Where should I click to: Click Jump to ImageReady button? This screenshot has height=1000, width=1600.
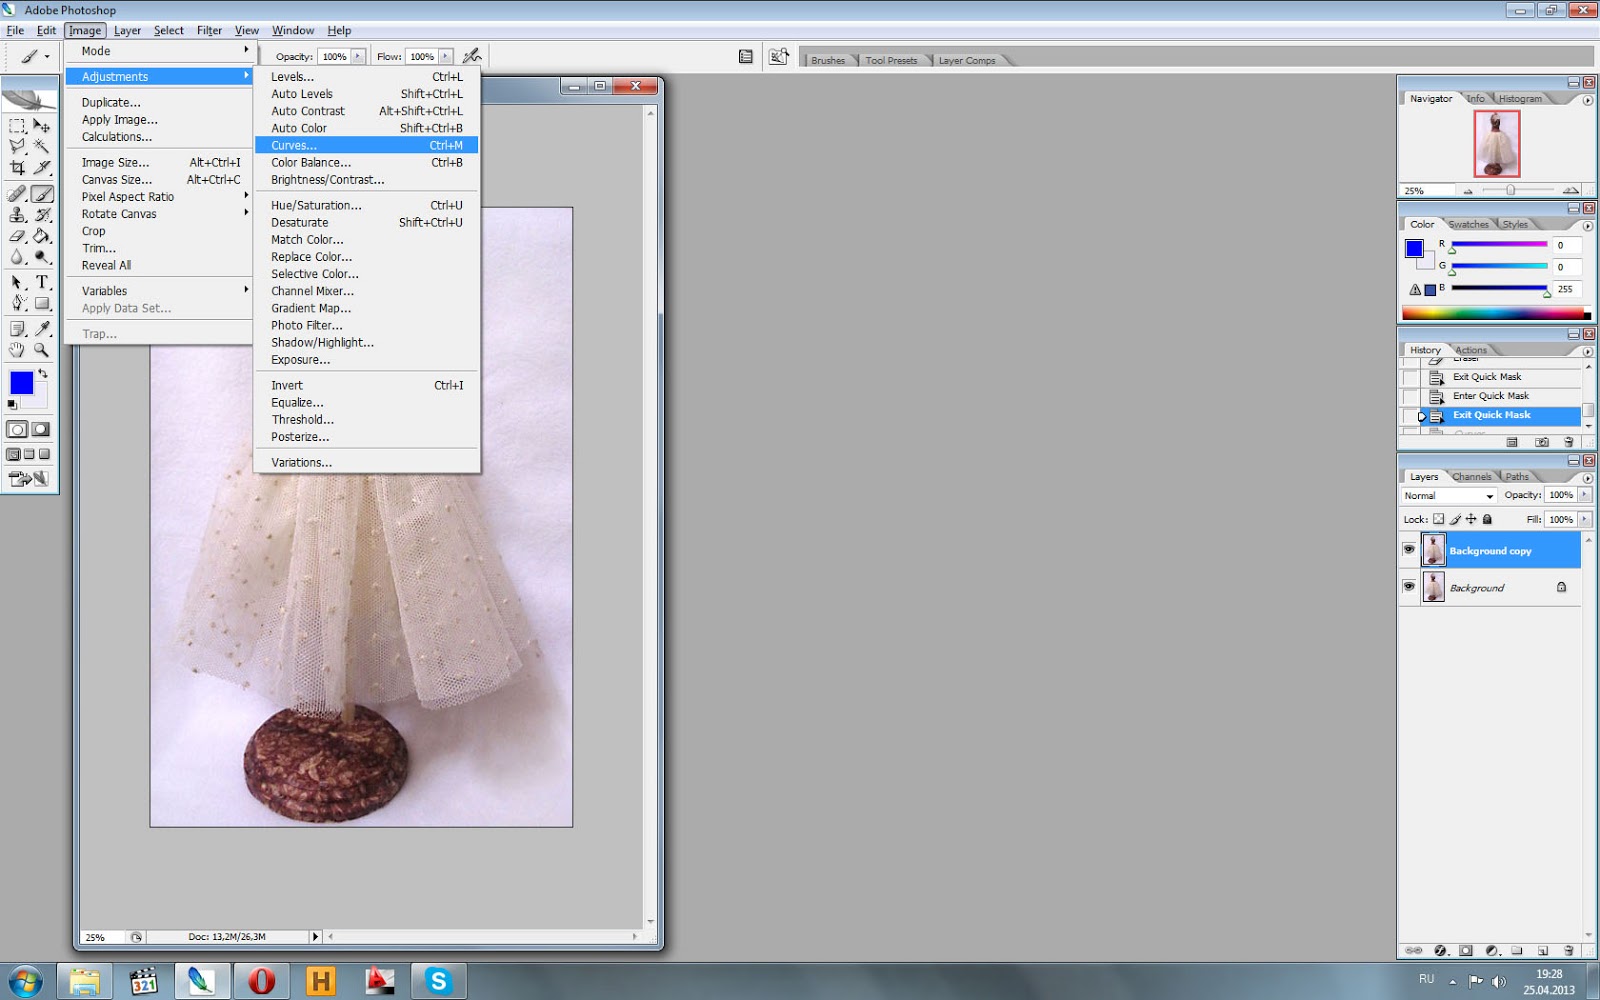[29, 479]
